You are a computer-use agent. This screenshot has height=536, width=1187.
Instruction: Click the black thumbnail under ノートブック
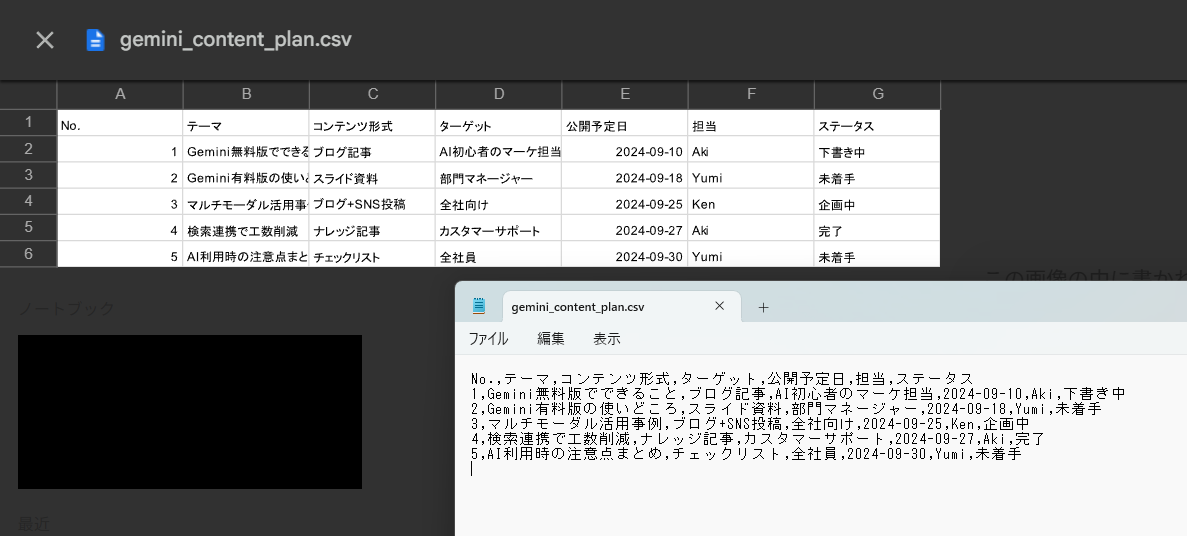190,412
